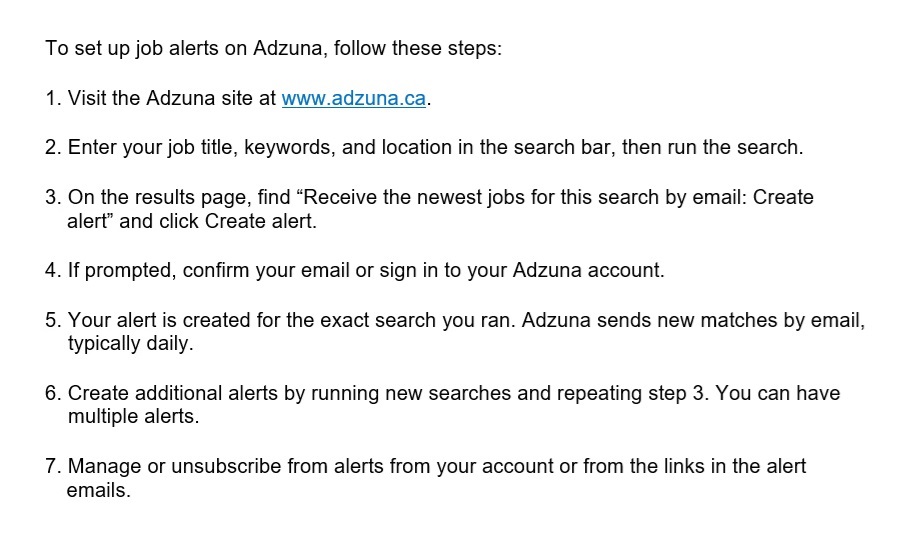The width and height of the screenshot is (908, 546).
Task: Click the list number '1.' at step one
Action: (53, 99)
